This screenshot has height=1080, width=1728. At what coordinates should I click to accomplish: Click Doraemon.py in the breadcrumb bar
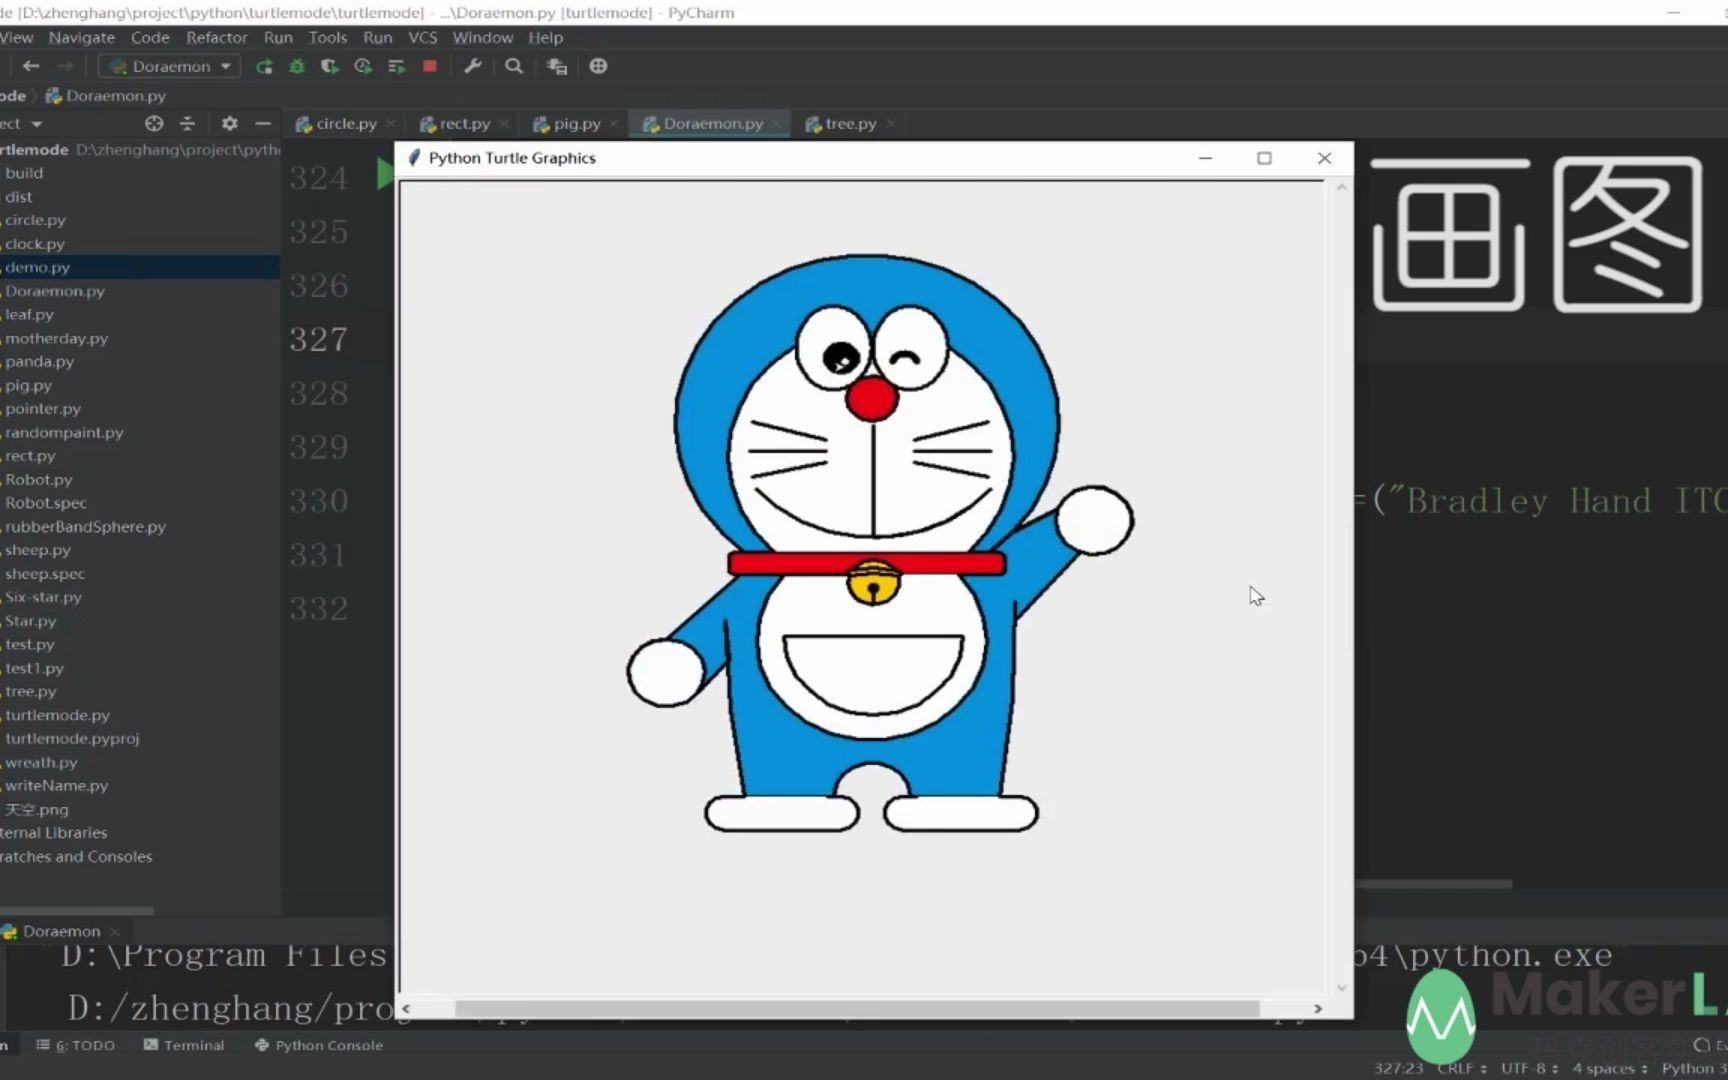106,96
